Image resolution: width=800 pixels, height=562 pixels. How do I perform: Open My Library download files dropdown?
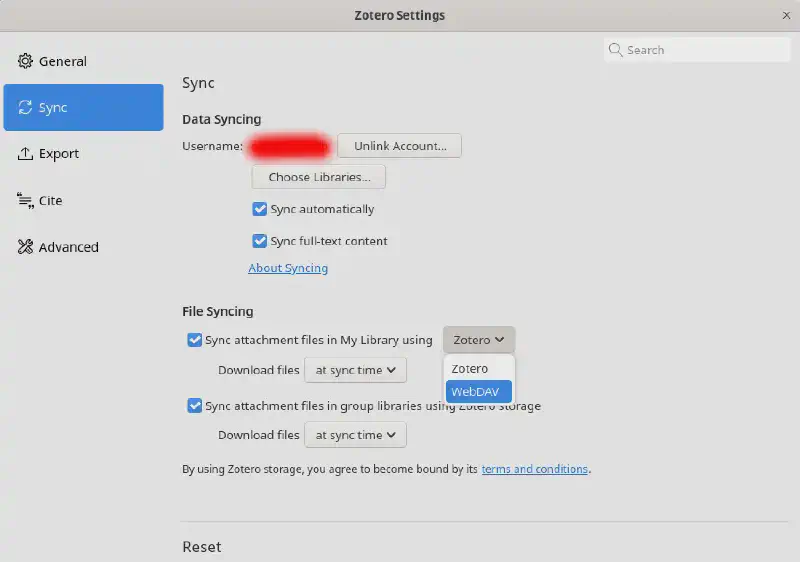[355, 370]
